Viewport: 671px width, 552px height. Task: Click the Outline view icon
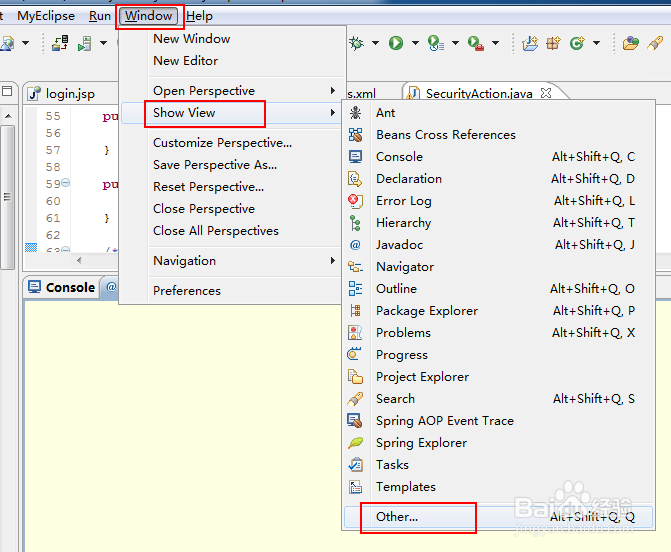(x=355, y=289)
